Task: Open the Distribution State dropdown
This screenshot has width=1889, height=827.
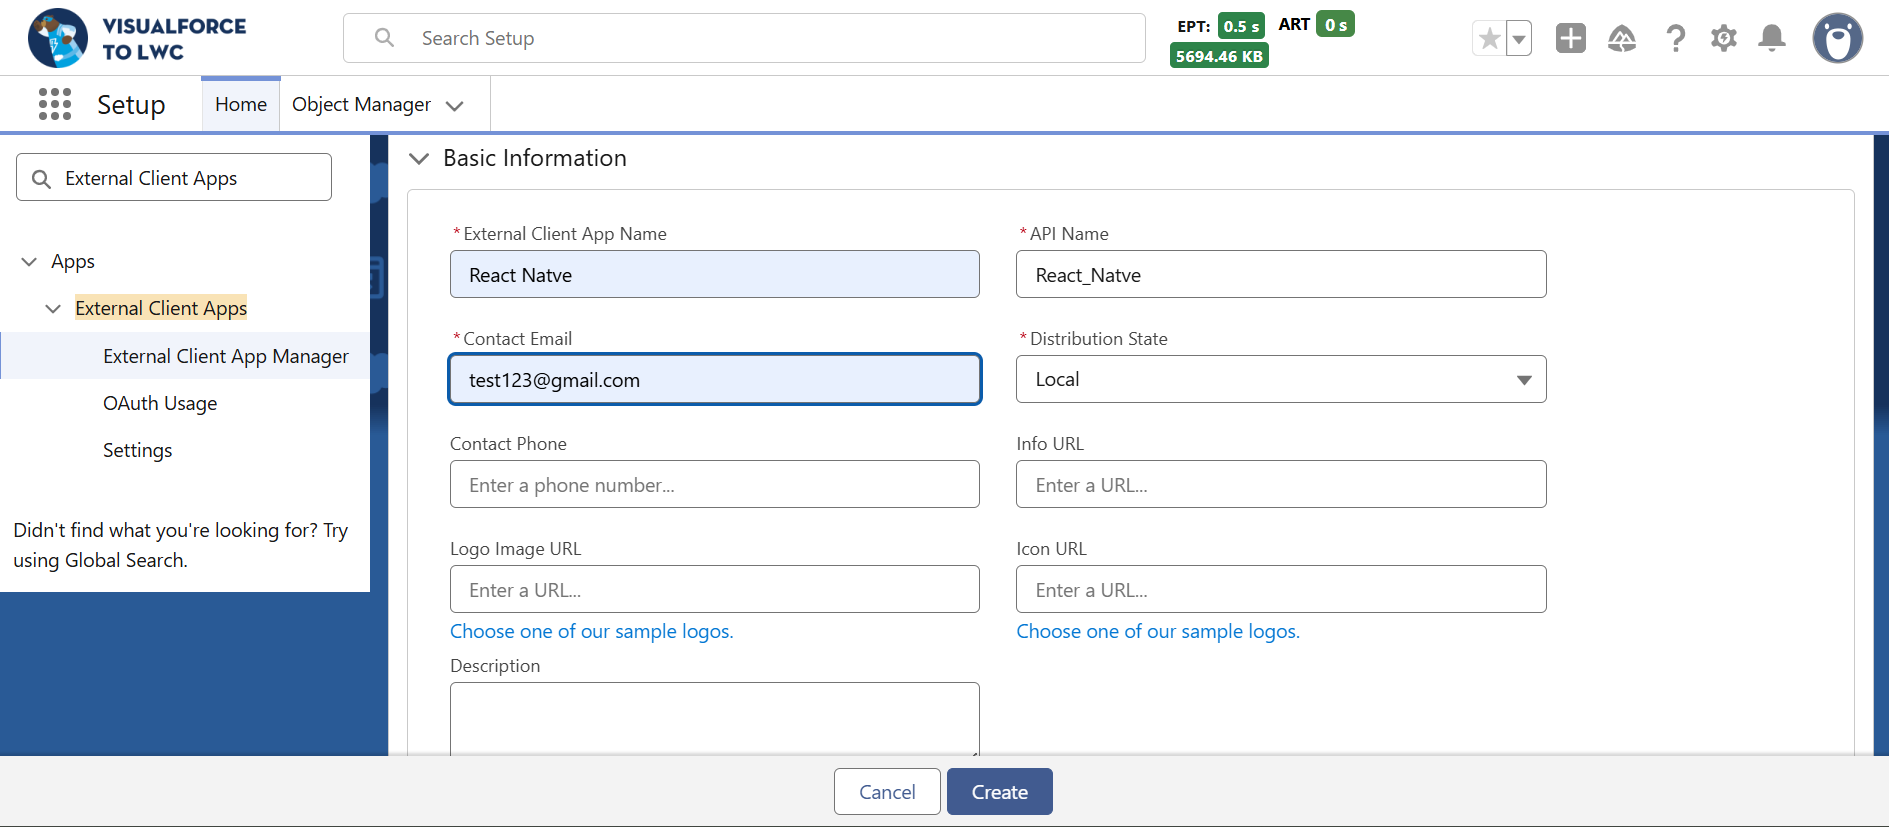Action: [1280, 380]
